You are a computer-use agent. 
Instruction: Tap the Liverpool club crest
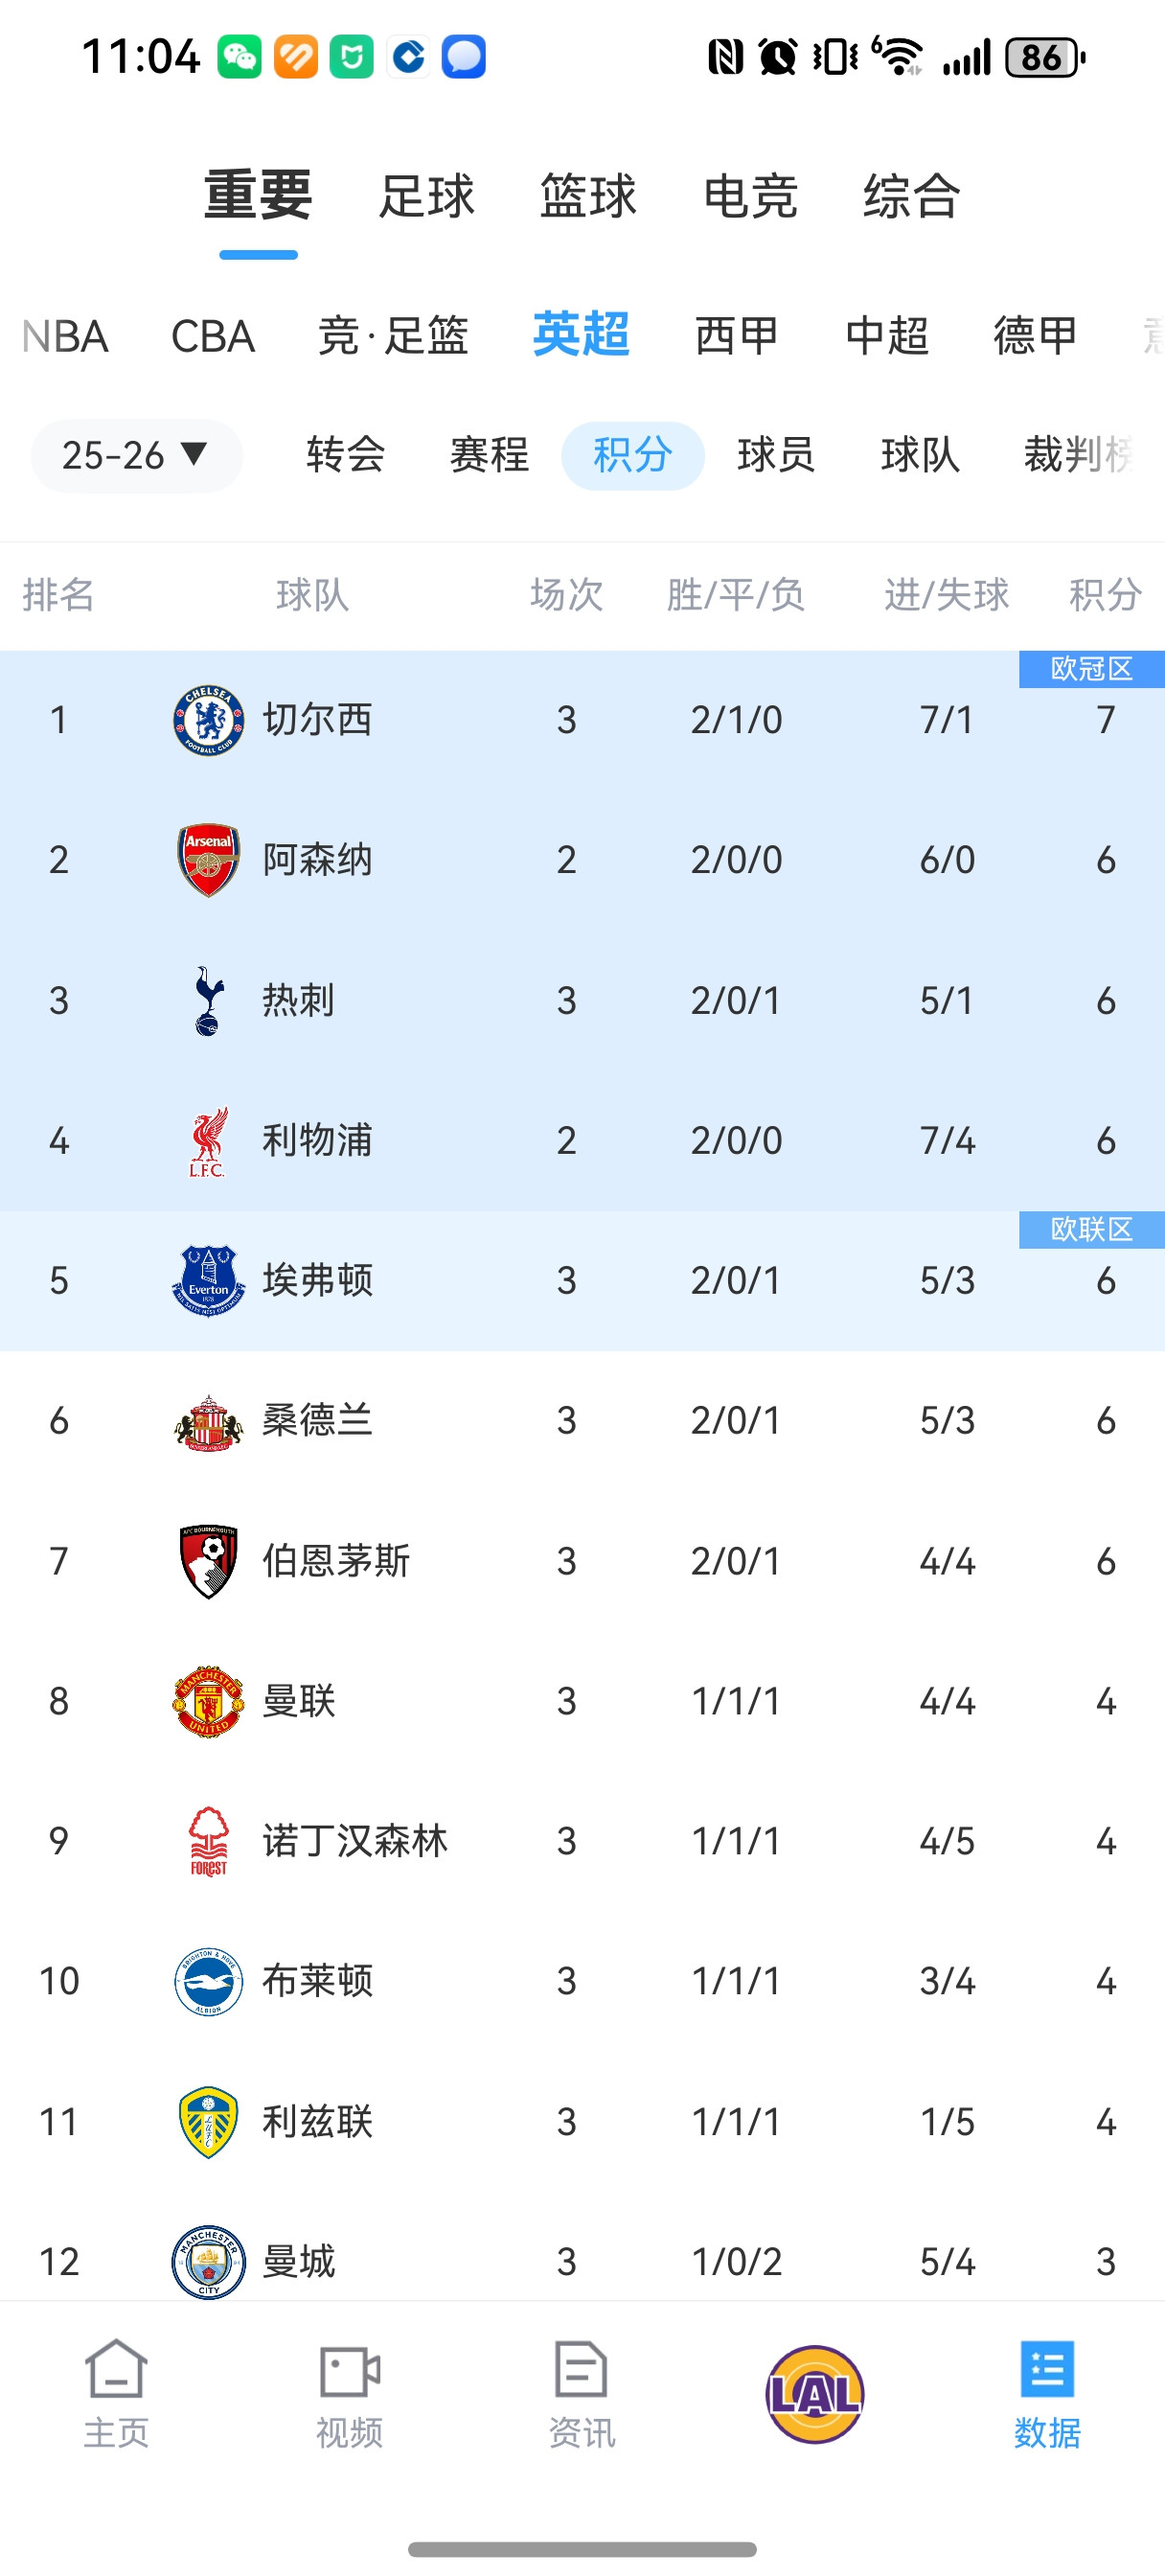(208, 1141)
